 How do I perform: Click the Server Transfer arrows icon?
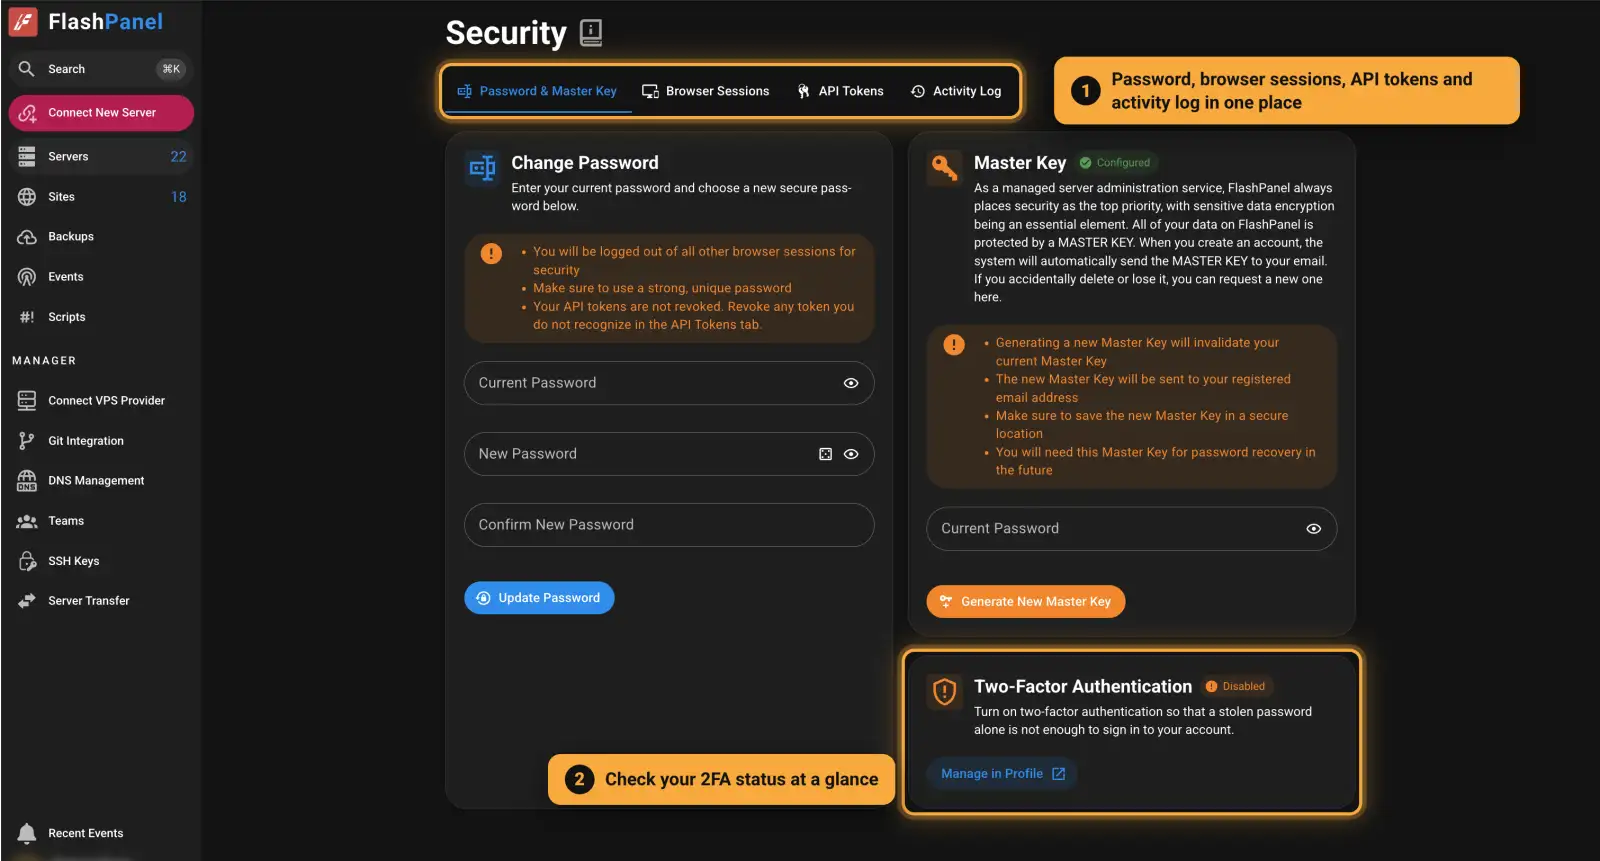coord(27,601)
